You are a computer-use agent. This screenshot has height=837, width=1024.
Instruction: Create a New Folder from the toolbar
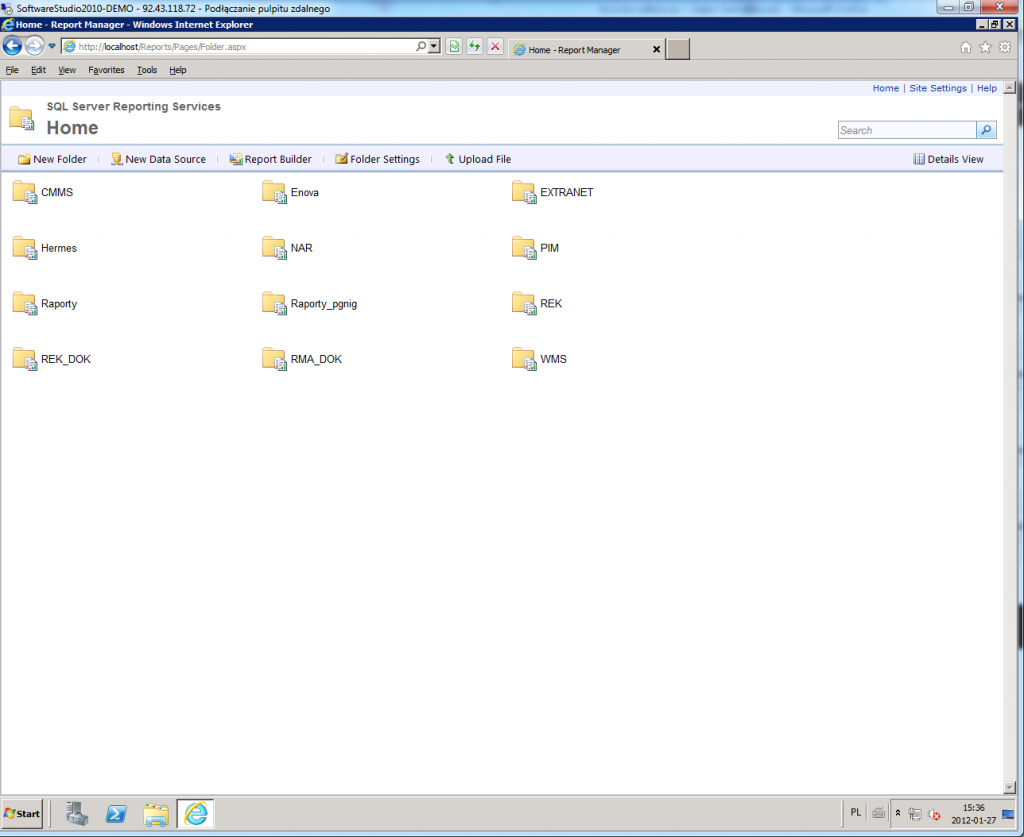[x=52, y=158]
